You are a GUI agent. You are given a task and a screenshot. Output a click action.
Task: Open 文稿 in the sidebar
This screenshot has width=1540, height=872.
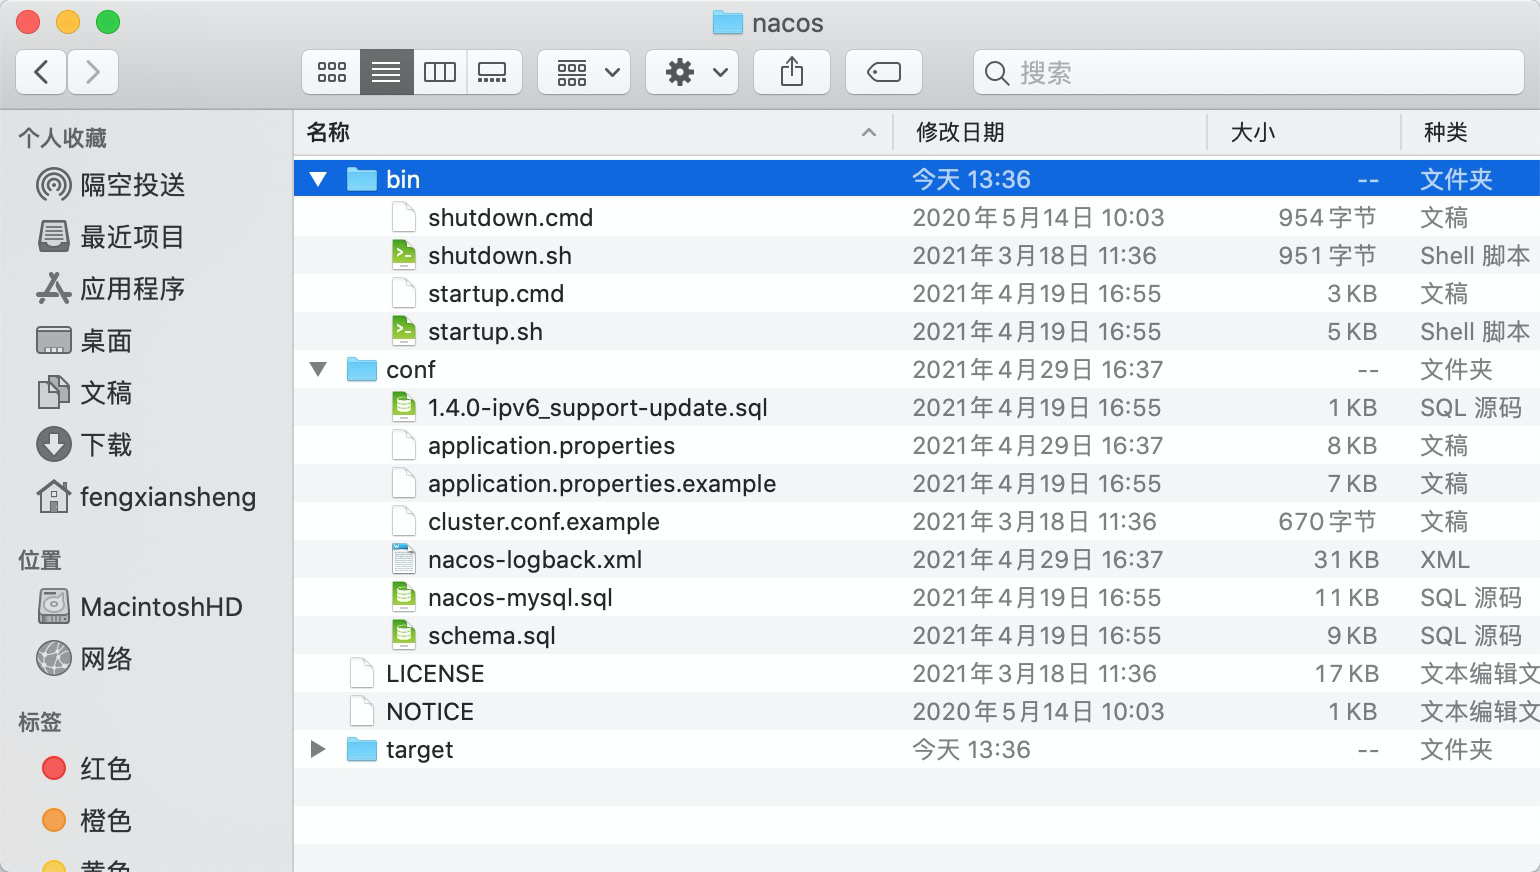pos(85,393)
